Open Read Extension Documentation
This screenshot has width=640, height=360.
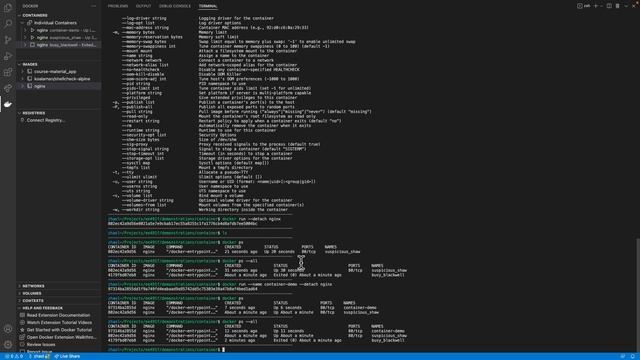pos(58,316)
